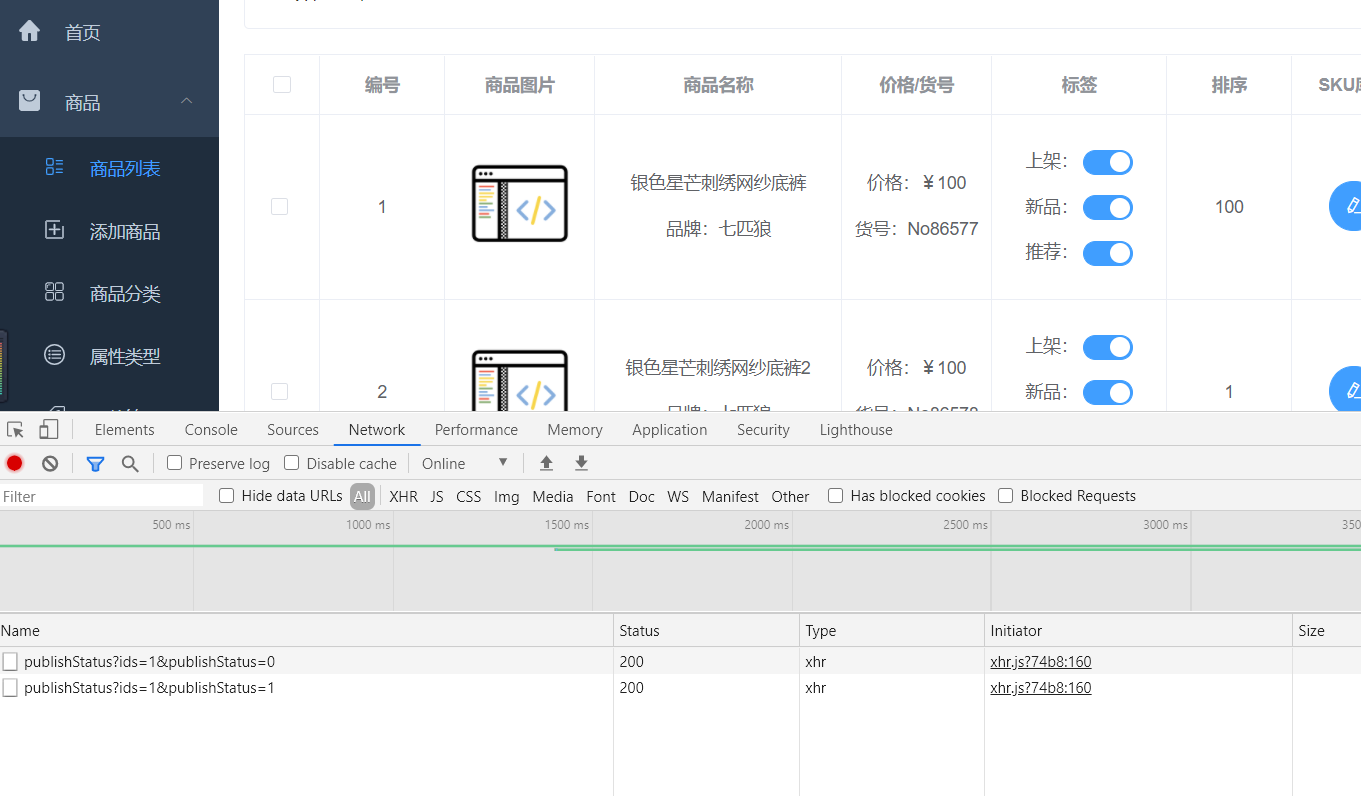Select the publishStatus=1 network request

pyautogui.click(x=149, y=688)
